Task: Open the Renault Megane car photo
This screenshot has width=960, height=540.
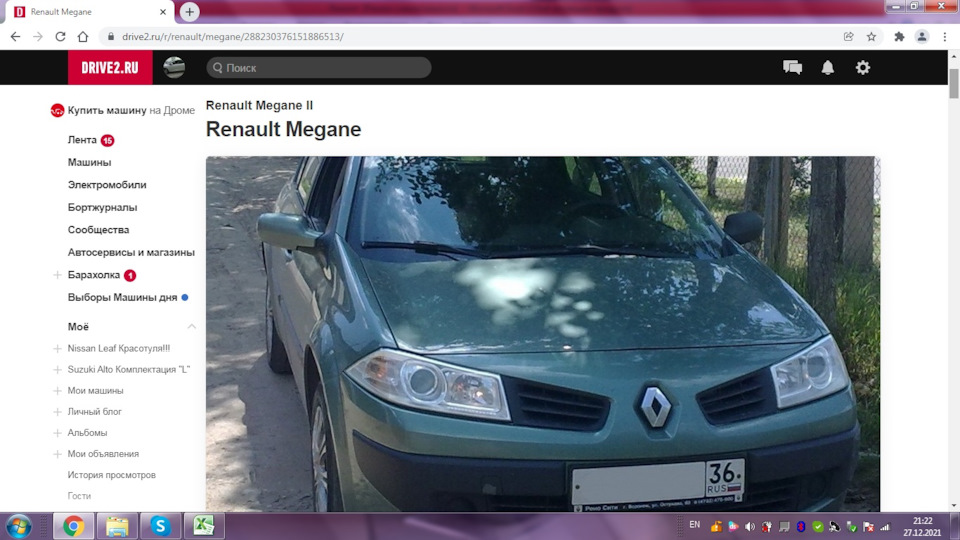Action: (542, 334)
